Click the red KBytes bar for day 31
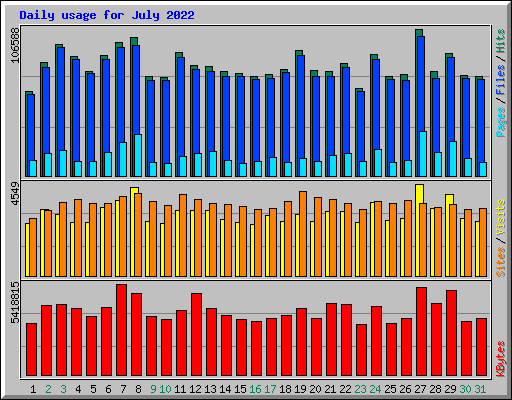The width and height of the screenshot is (512, 400). [481, 347]
